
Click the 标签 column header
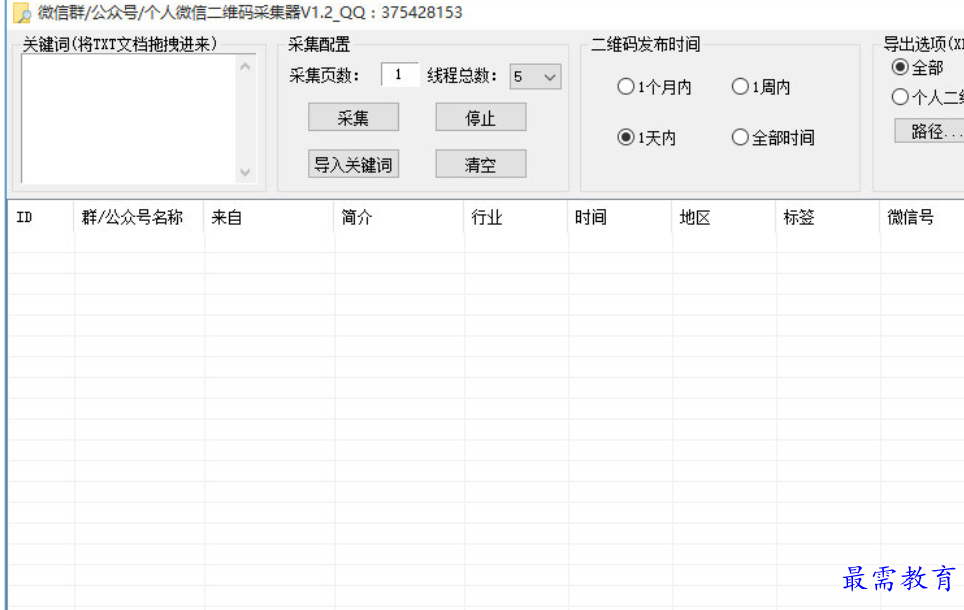[828, 217]
